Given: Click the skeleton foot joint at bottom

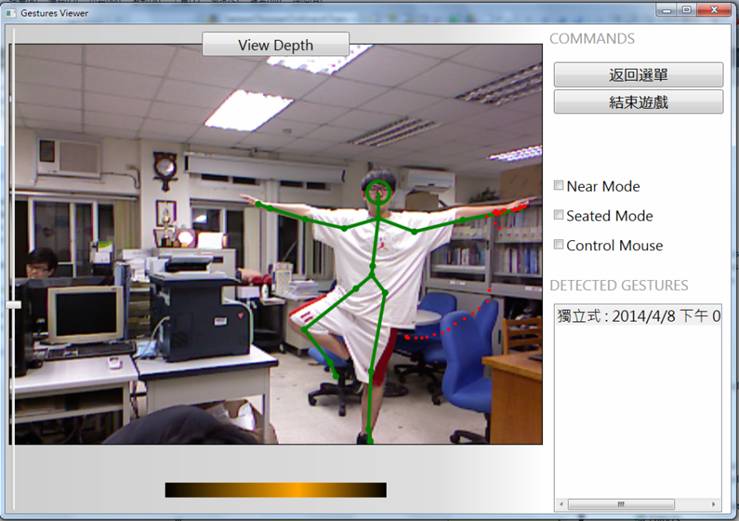Looking at the screenshot, I should [x=368, y=437].
